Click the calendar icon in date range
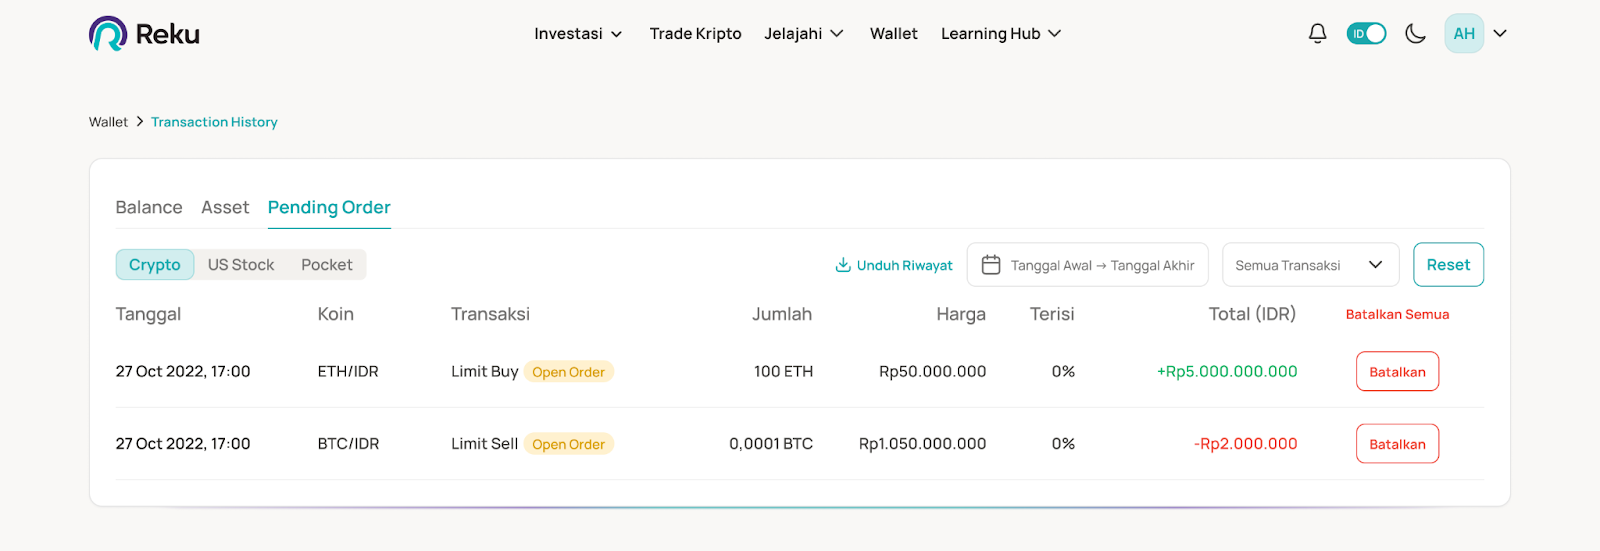Image resolution: width=1600 pixels, height=551 pixels. click(991, 265)
